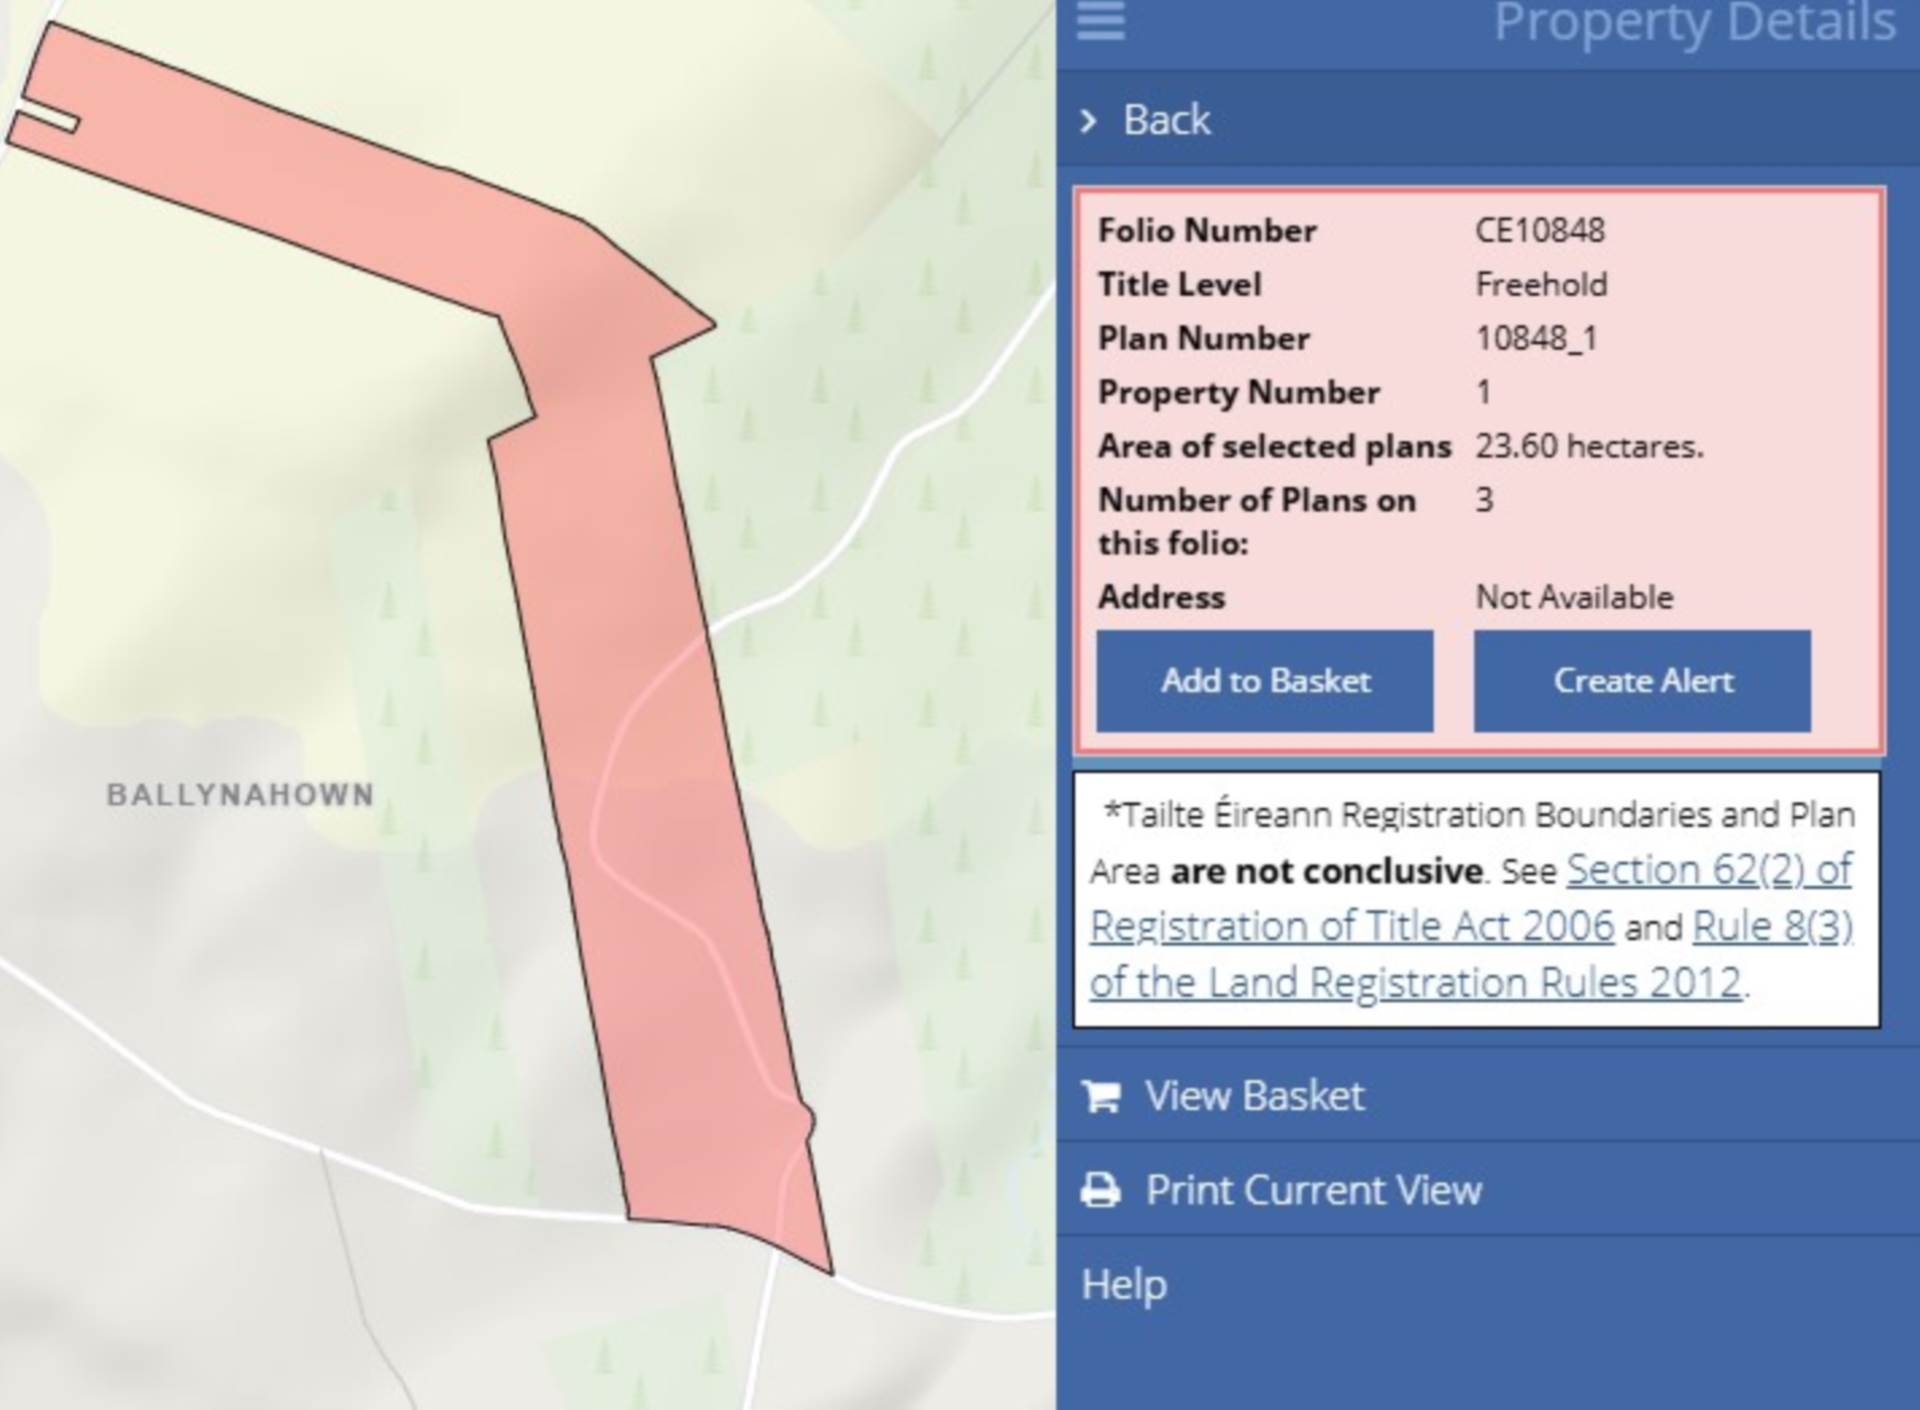Select Print Current View
1920x1410 pixels.
[1313, 1190]
